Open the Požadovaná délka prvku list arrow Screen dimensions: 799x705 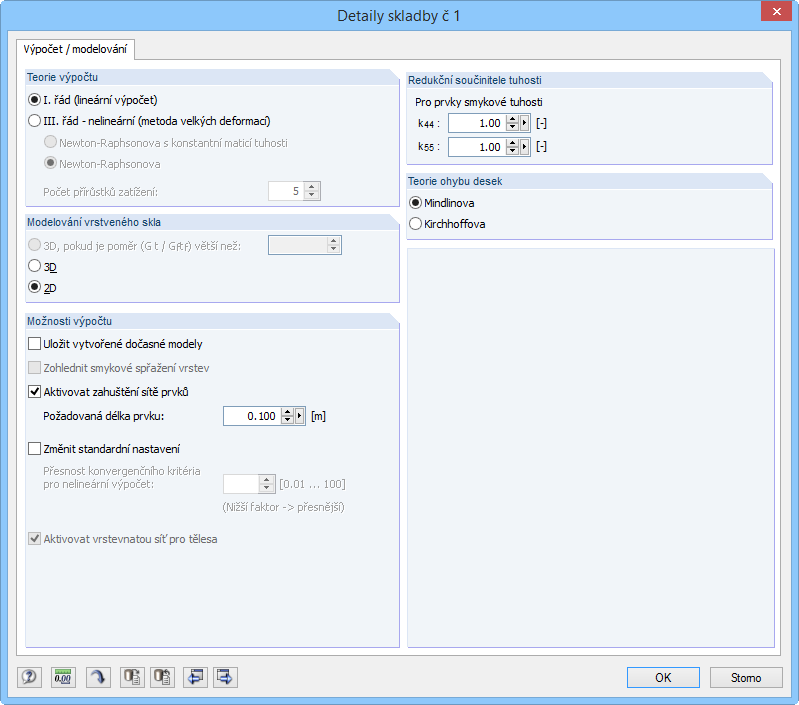point(300,416)
